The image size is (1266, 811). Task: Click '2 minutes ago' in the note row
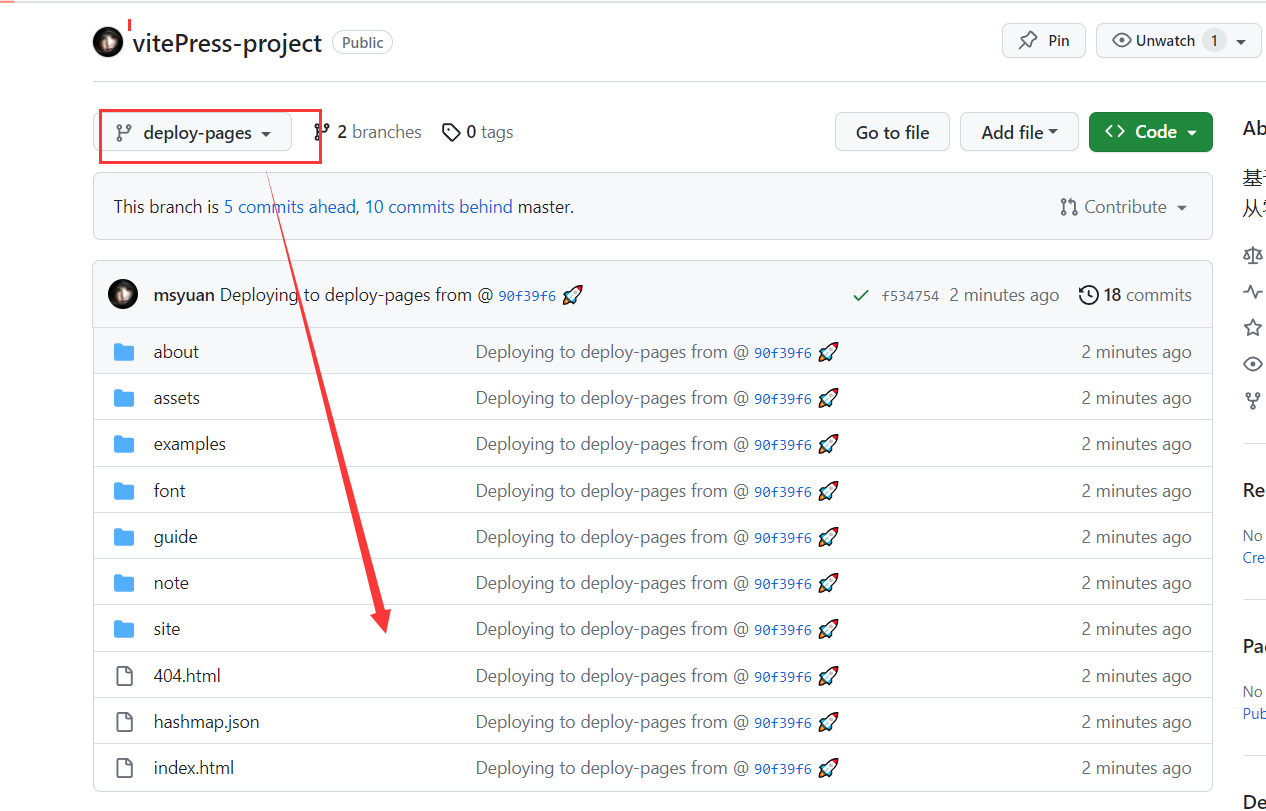pyautogui.click(x=1136, y=583)
